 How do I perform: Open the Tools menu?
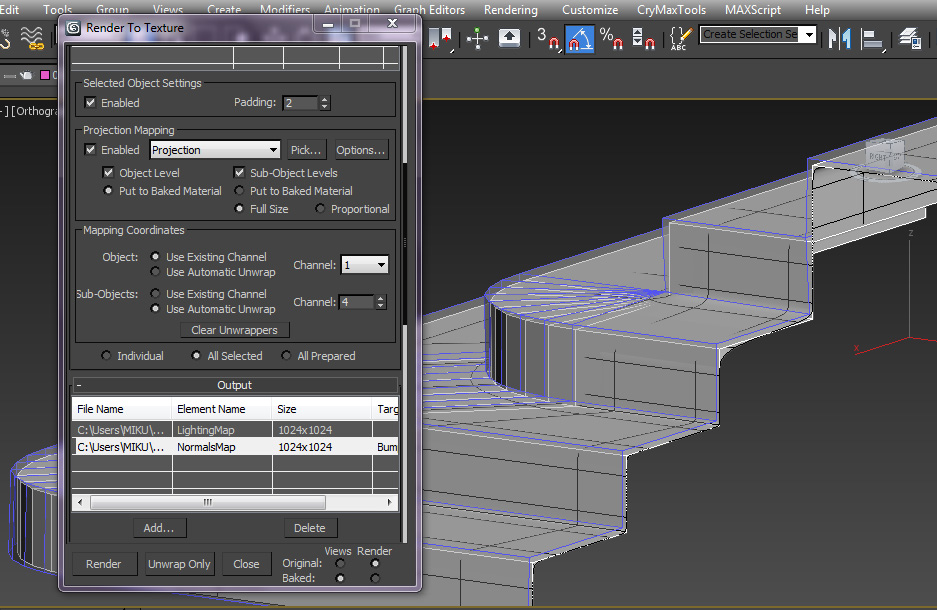57,10
